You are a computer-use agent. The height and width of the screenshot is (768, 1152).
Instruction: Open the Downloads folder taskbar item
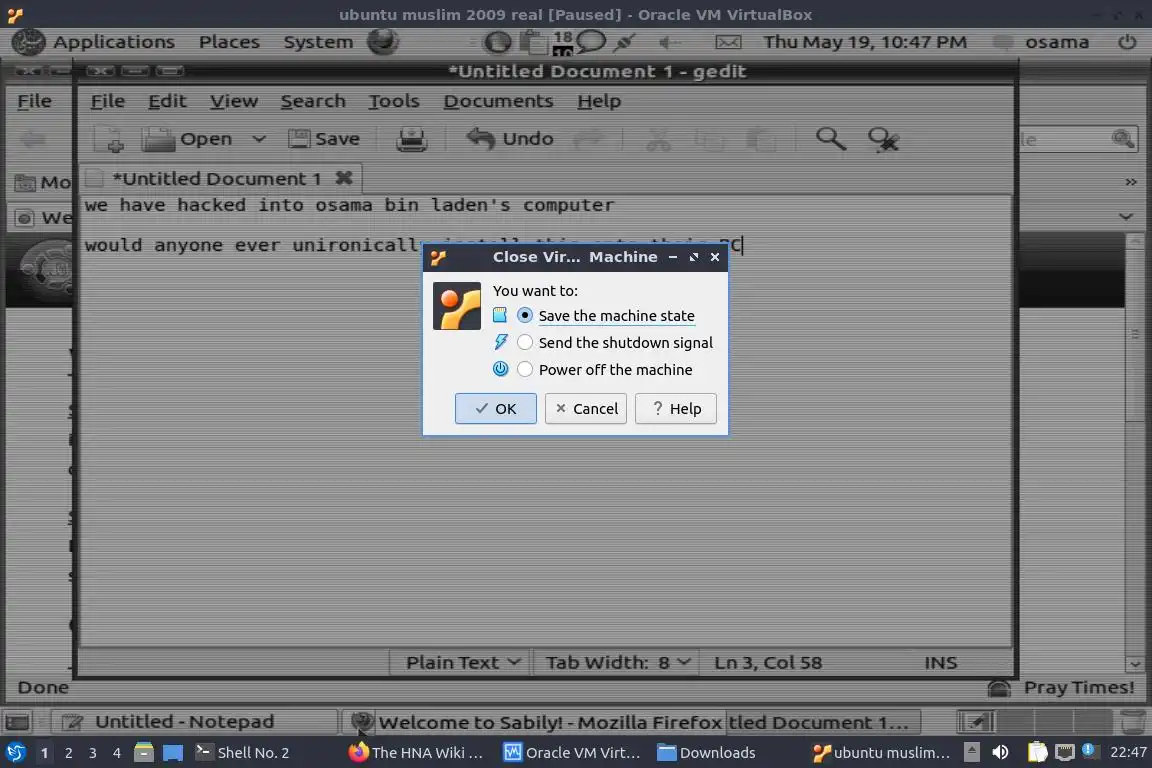706,753
